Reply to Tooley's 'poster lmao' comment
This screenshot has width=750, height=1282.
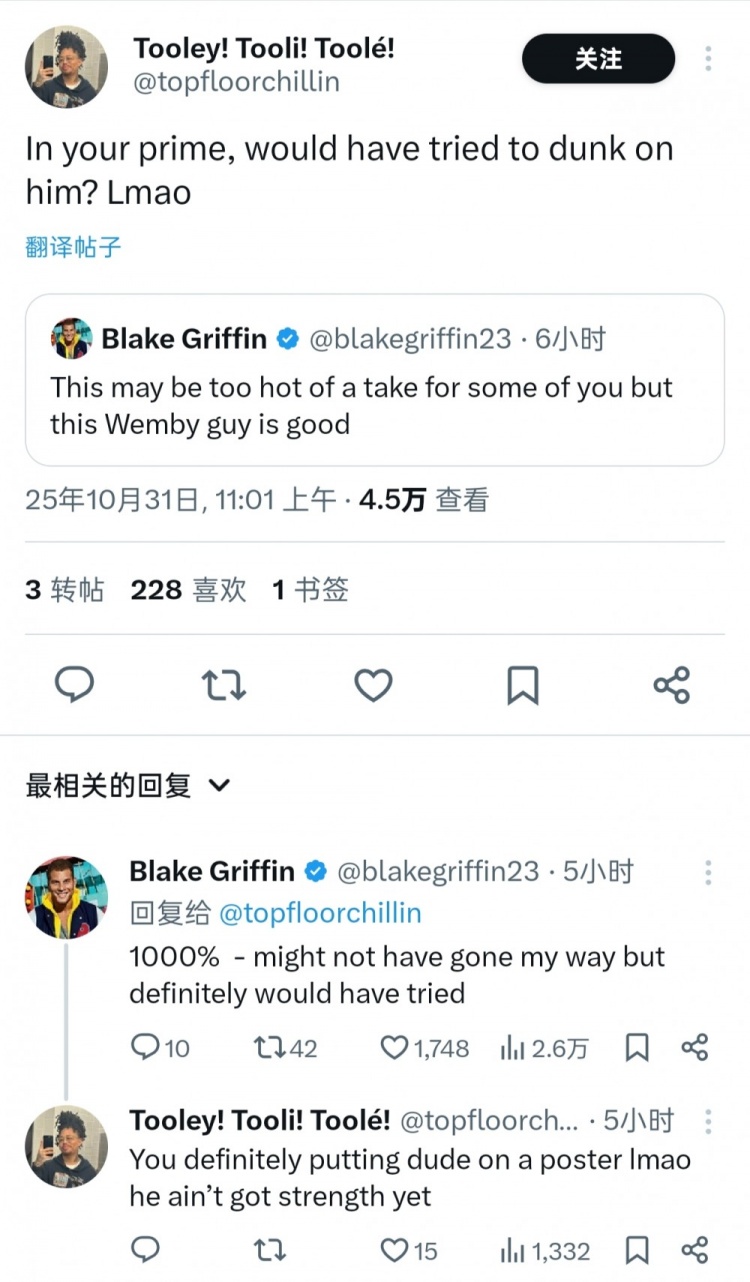point(146,1249)
